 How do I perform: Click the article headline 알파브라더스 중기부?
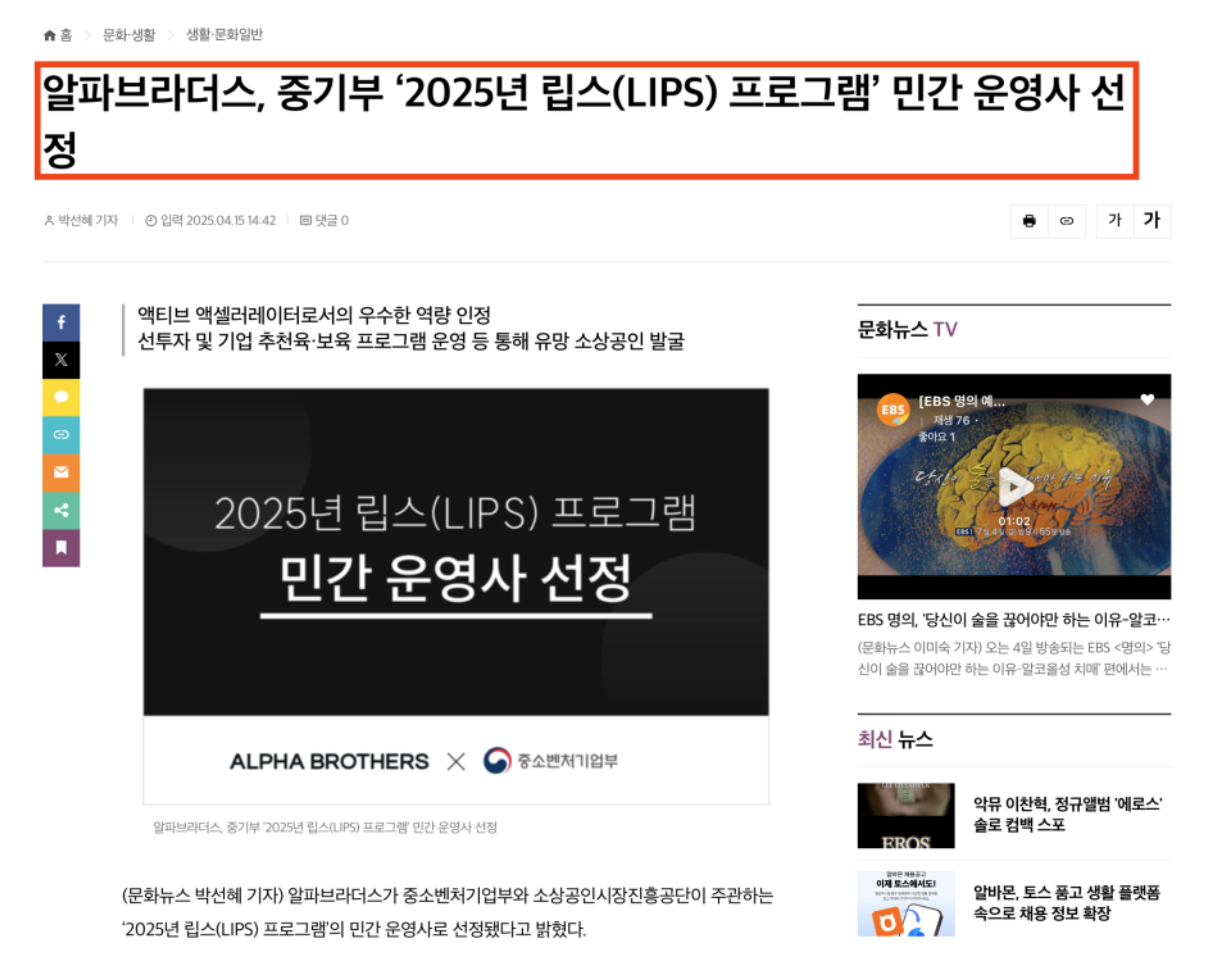585,122
